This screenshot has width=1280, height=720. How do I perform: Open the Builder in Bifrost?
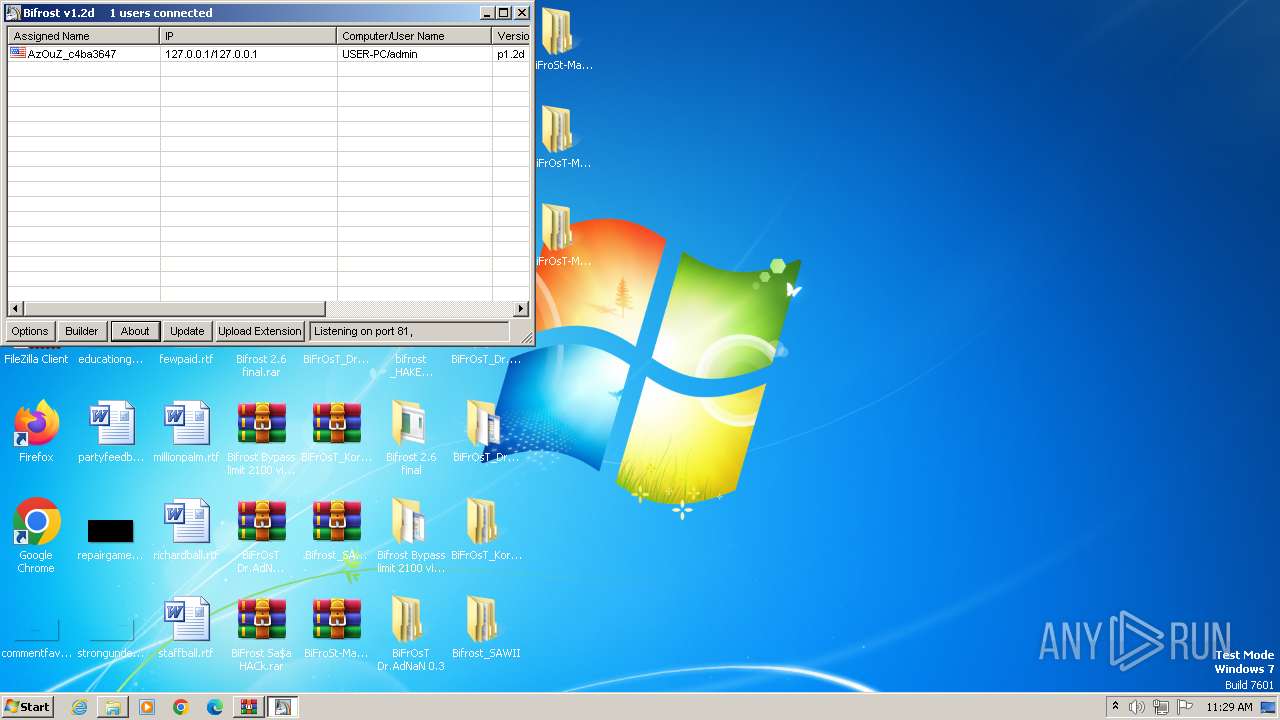pyautogui.click(x=82, y=331)
